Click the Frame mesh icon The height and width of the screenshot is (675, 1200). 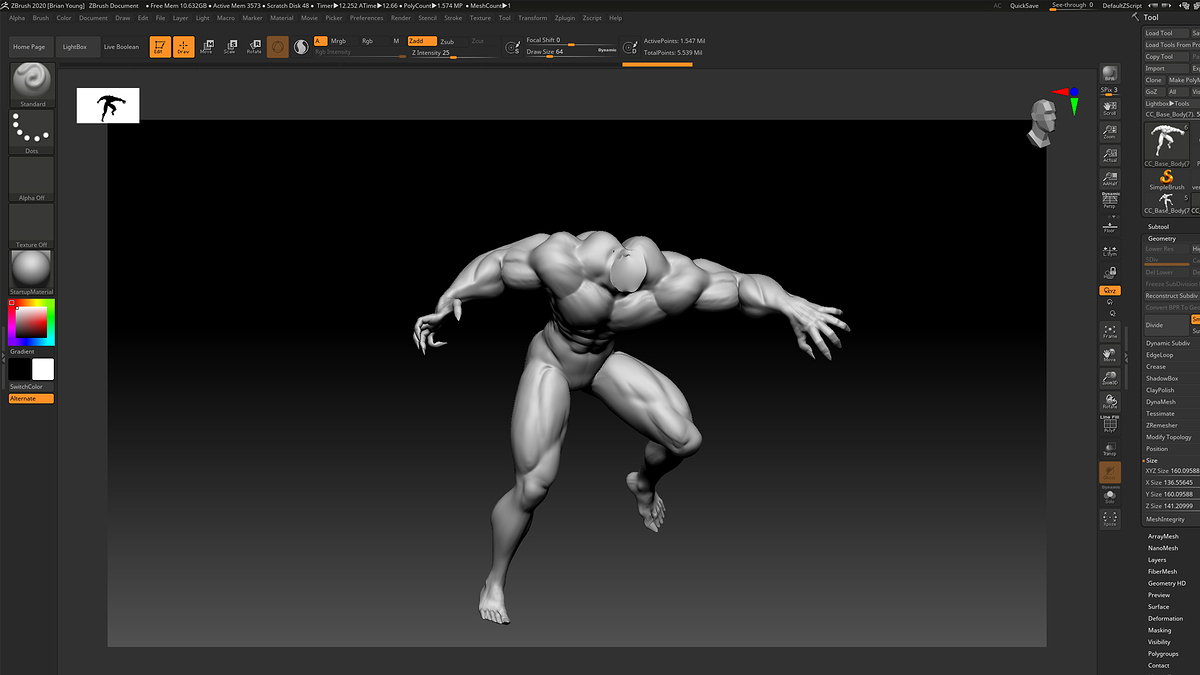coord(1109,331)
